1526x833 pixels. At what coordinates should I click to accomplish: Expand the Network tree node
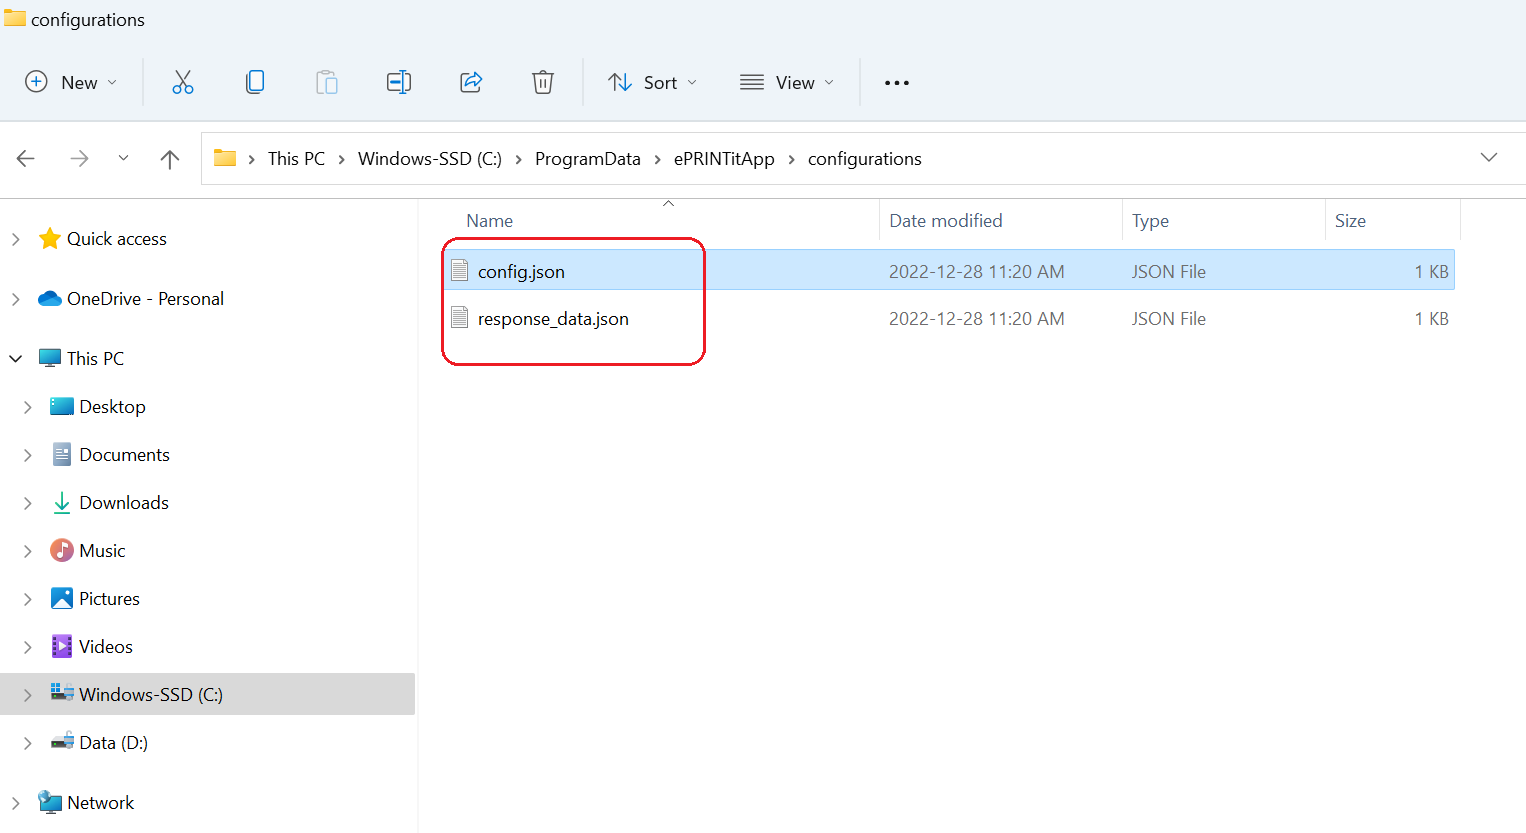[15, 803]
